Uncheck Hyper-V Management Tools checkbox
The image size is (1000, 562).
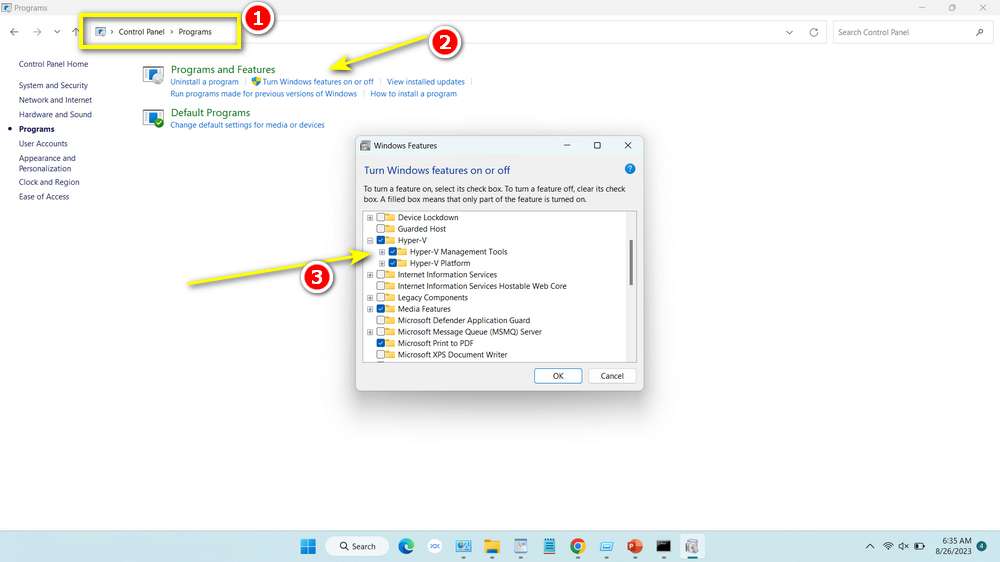[x=393, y=252]
